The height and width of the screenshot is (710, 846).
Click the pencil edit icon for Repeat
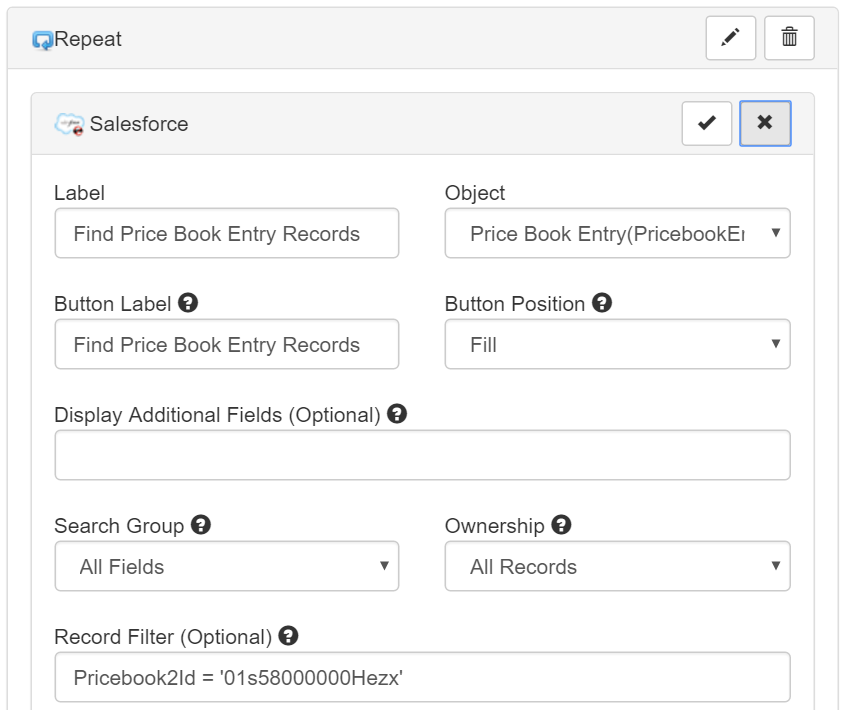(x=731, y=38)
